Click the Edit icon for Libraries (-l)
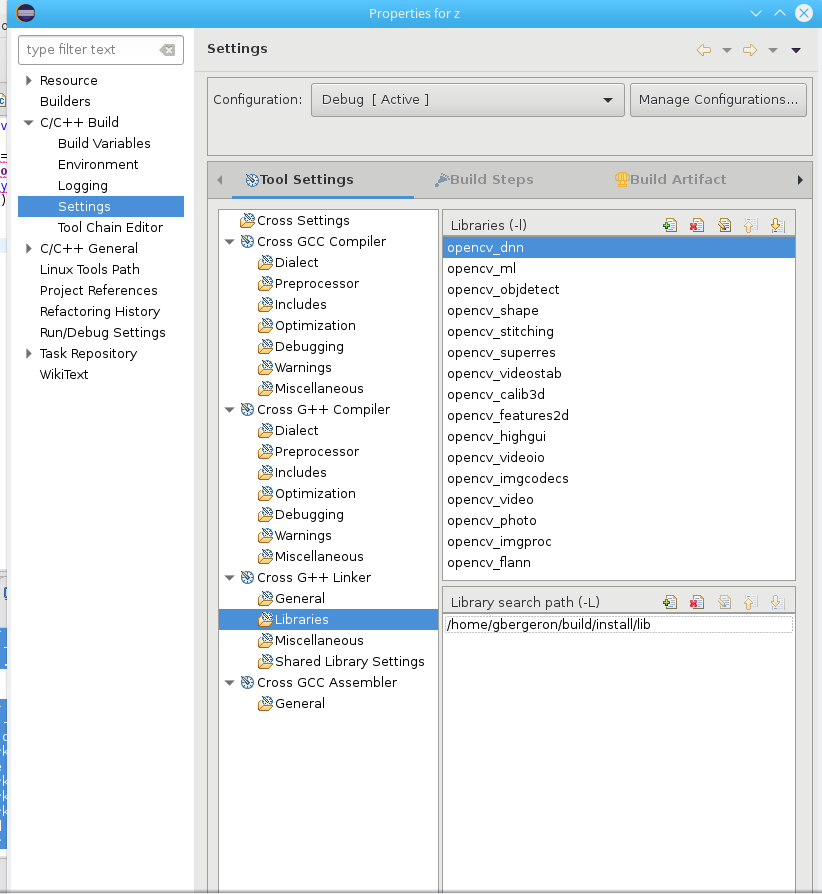 tap(724, 226)
